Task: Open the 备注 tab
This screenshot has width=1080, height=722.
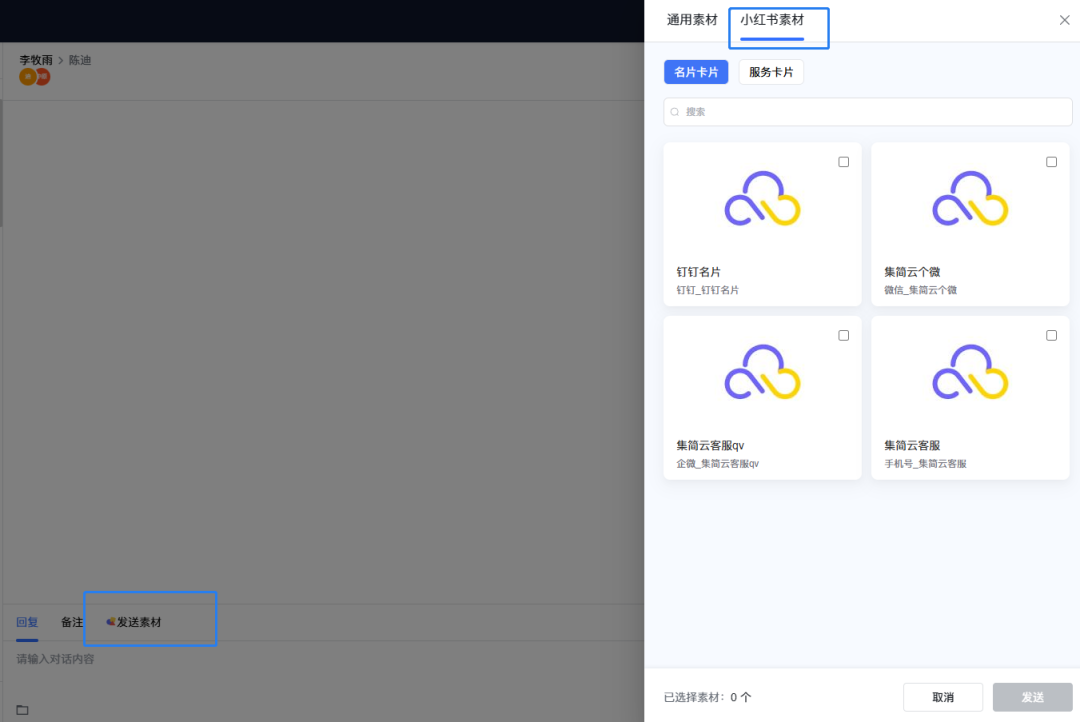Action: (72, 622)
